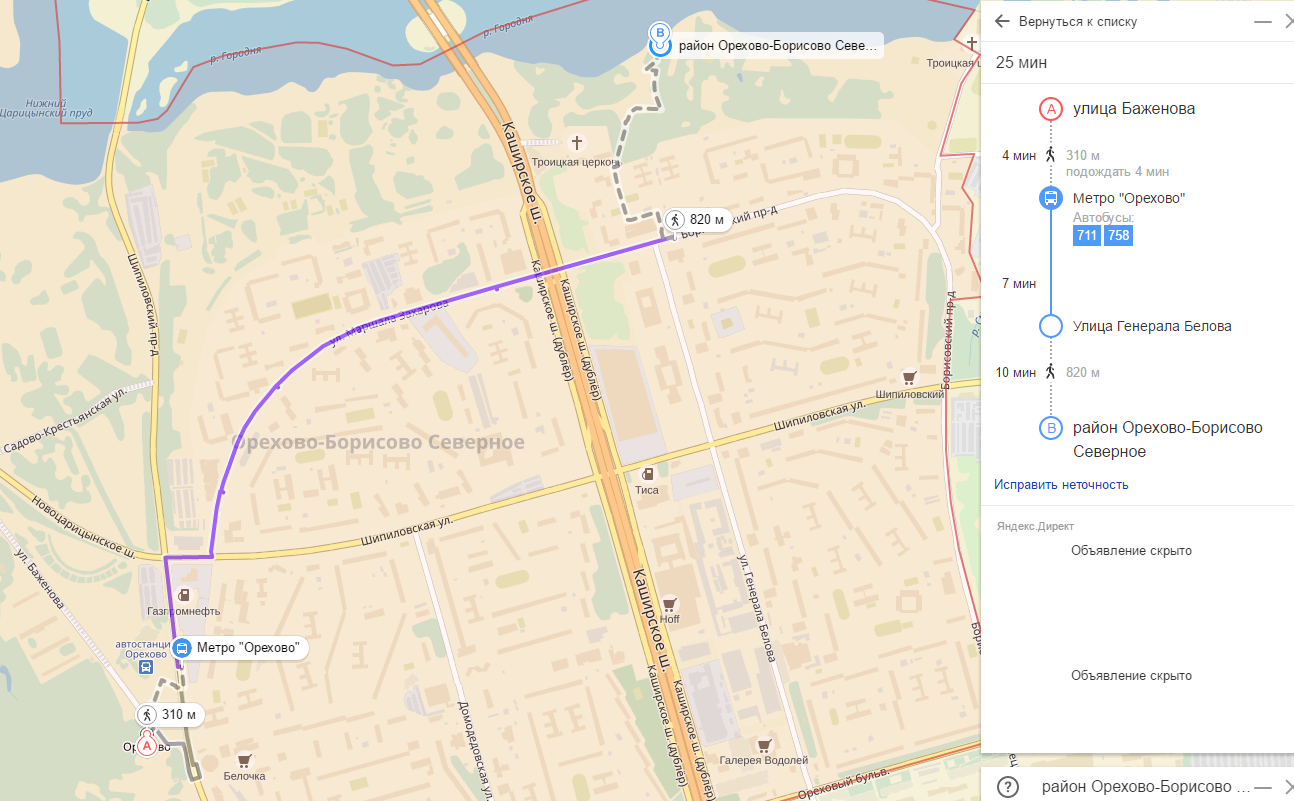Viewport: 1294px width, 801px height.
Task: Click the bus stop icon at Метро "Орехово" on the map
Action: tap(181, 647)
